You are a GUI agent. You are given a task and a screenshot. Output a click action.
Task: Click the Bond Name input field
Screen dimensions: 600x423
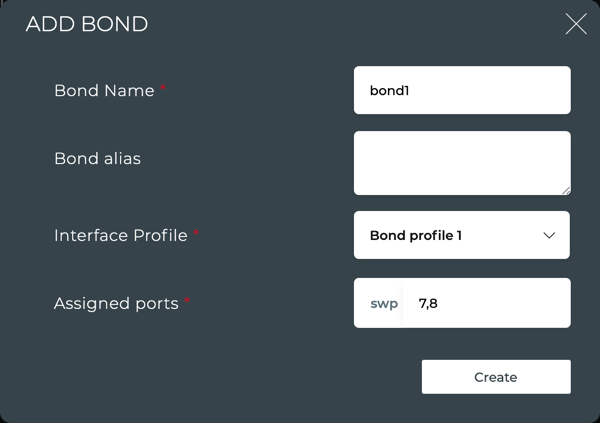[x=462, y=90]
